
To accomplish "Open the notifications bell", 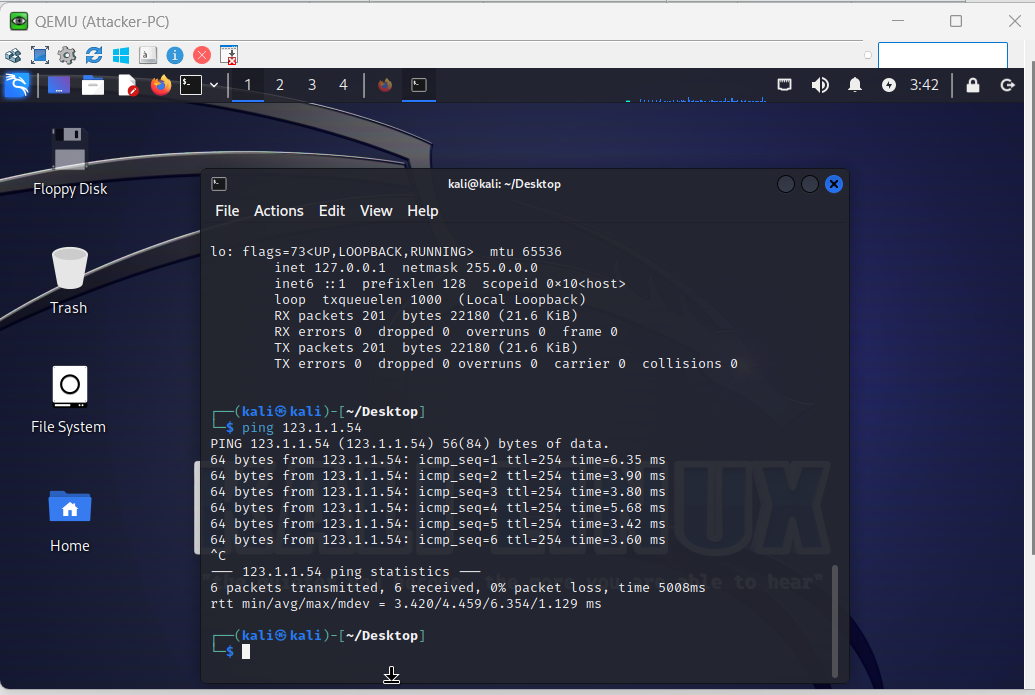I will pyautogui.click(x=855, y=85).
